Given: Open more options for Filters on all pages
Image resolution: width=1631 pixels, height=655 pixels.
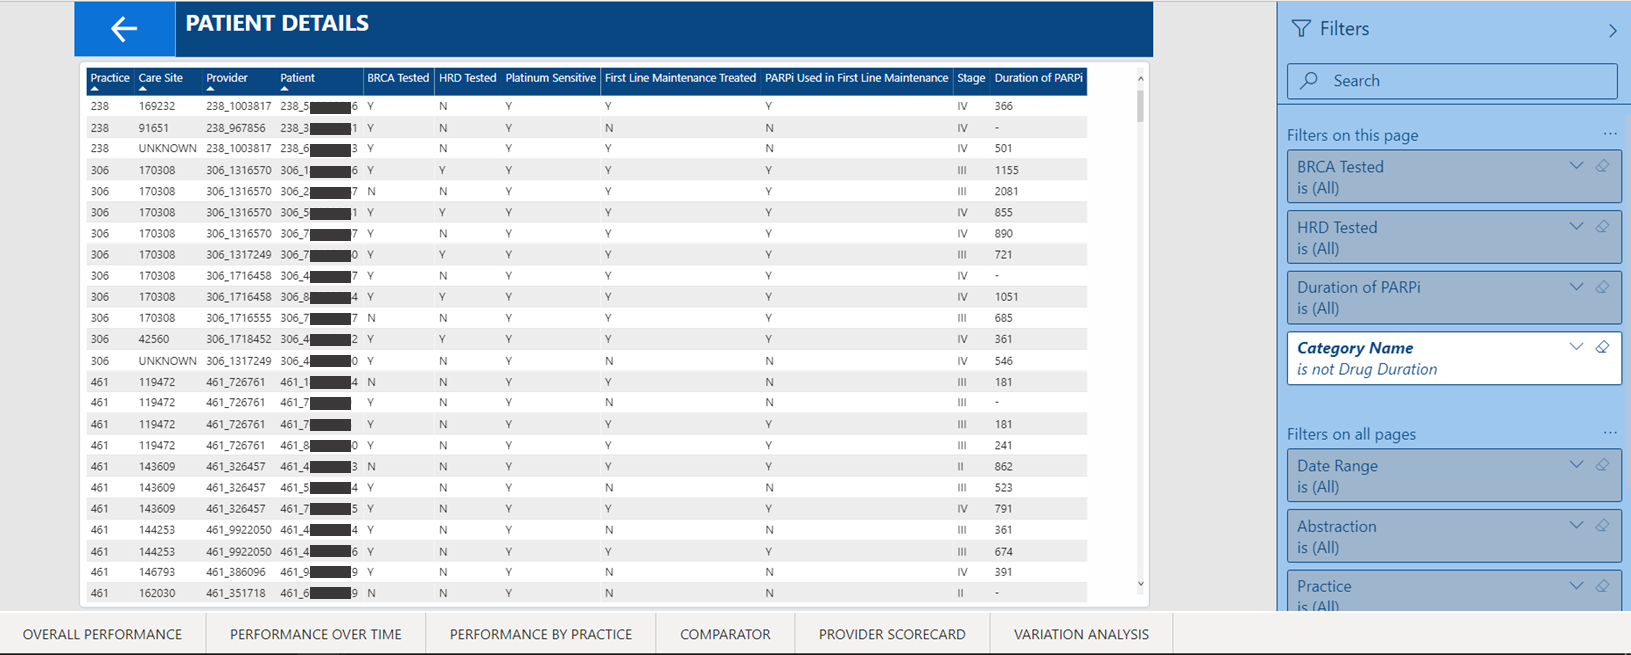Looking at the screenshot, I should (1609, 433).
